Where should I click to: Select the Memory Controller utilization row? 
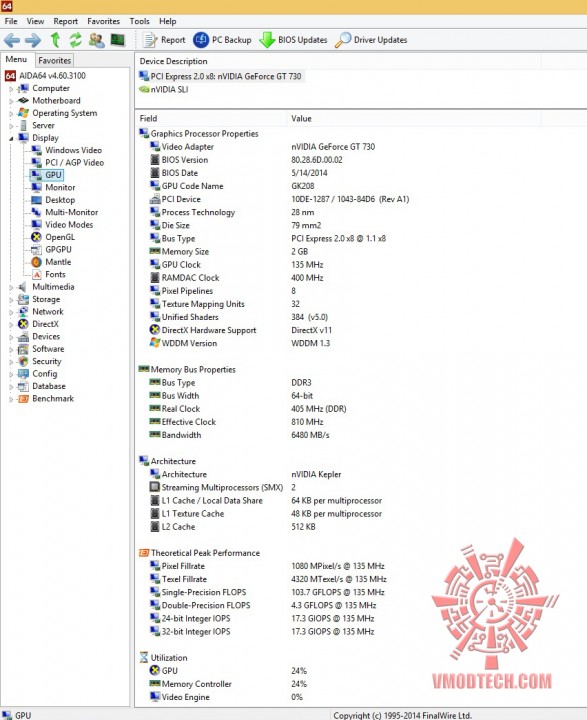click(x=229, y=684)
